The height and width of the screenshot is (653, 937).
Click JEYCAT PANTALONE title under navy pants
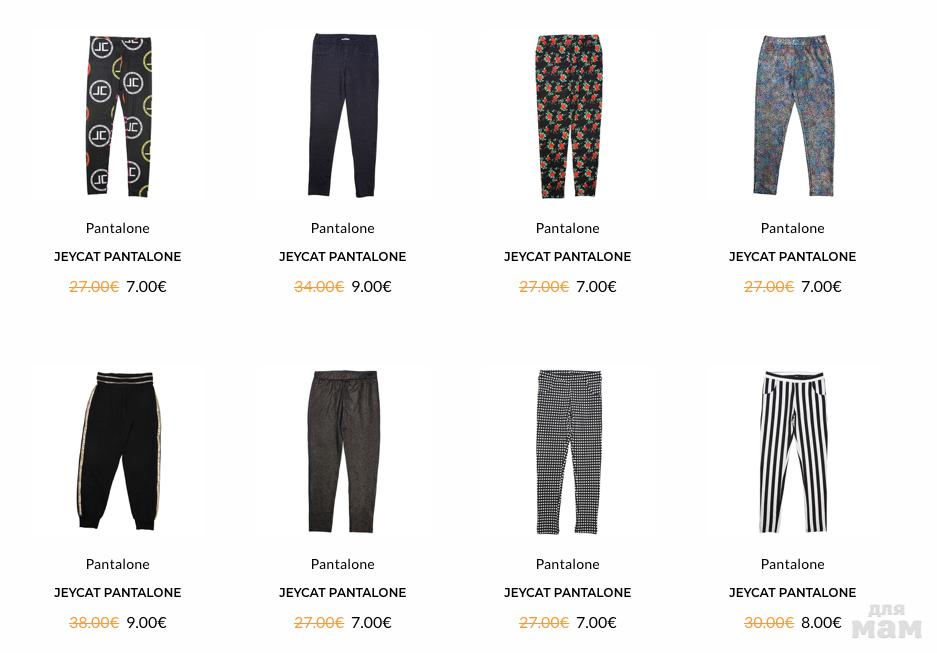click(x=343, y=256)
